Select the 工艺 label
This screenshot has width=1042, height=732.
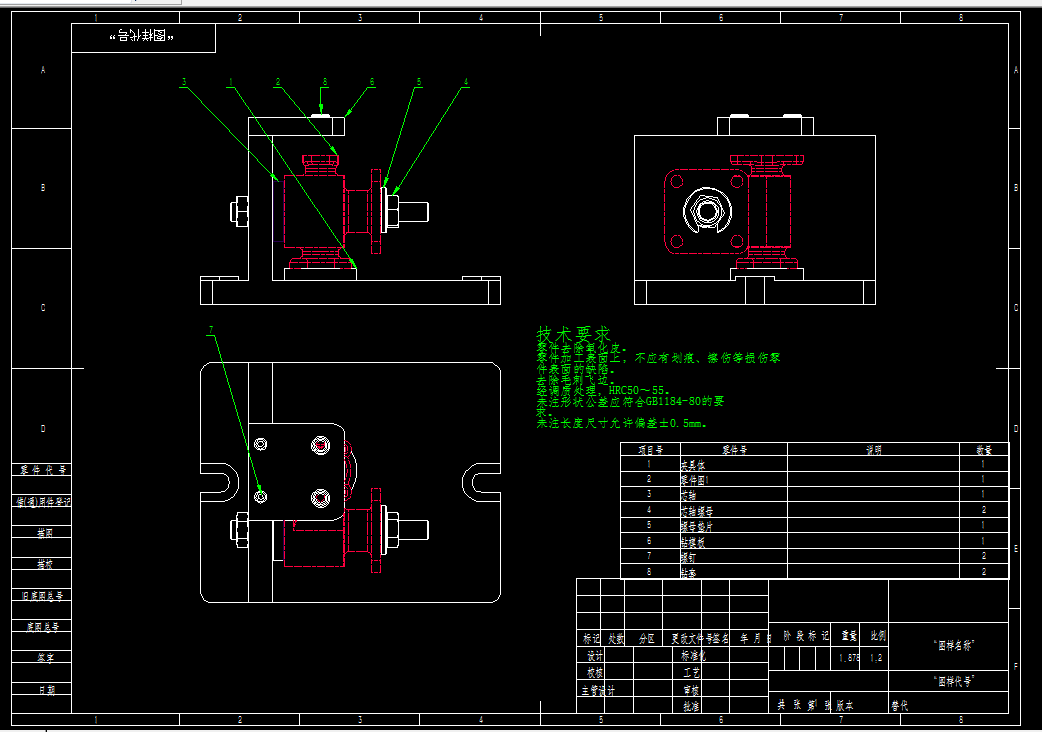(x=691, y=673)
